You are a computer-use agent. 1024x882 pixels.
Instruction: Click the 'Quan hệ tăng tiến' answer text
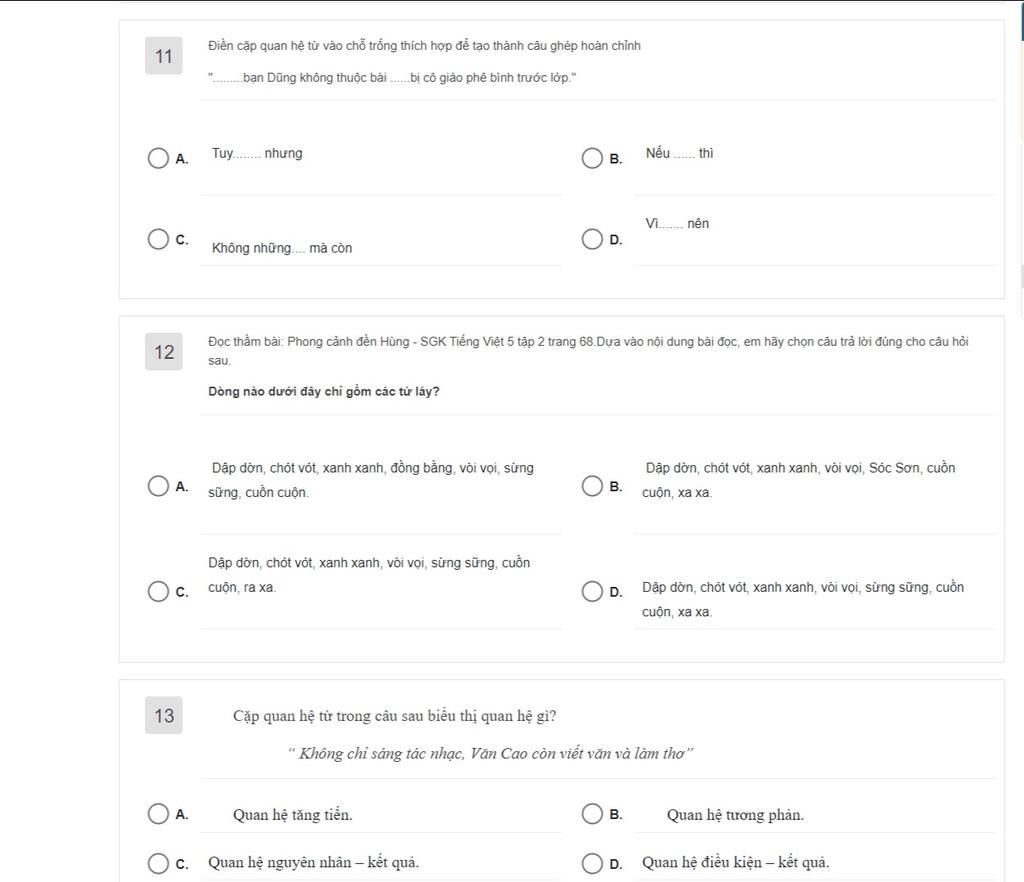click(293, 815)
